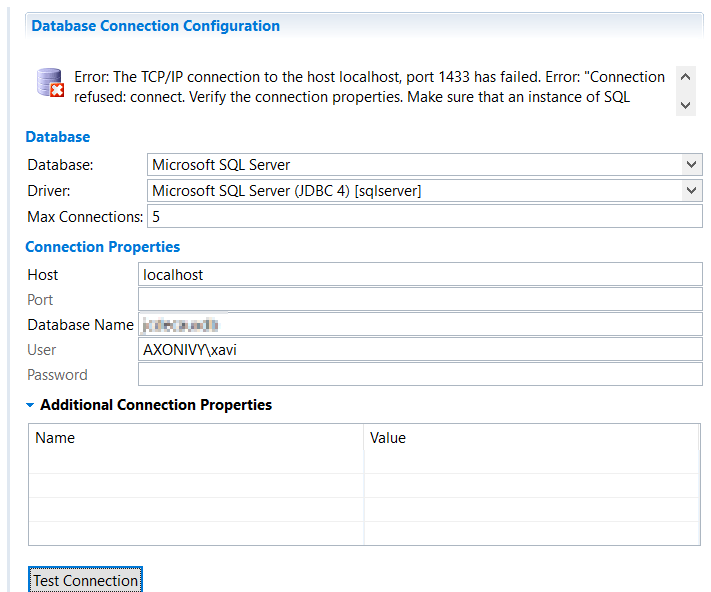Click the database error icon
This screenshot has width=711, height=592.
(50, 84)
